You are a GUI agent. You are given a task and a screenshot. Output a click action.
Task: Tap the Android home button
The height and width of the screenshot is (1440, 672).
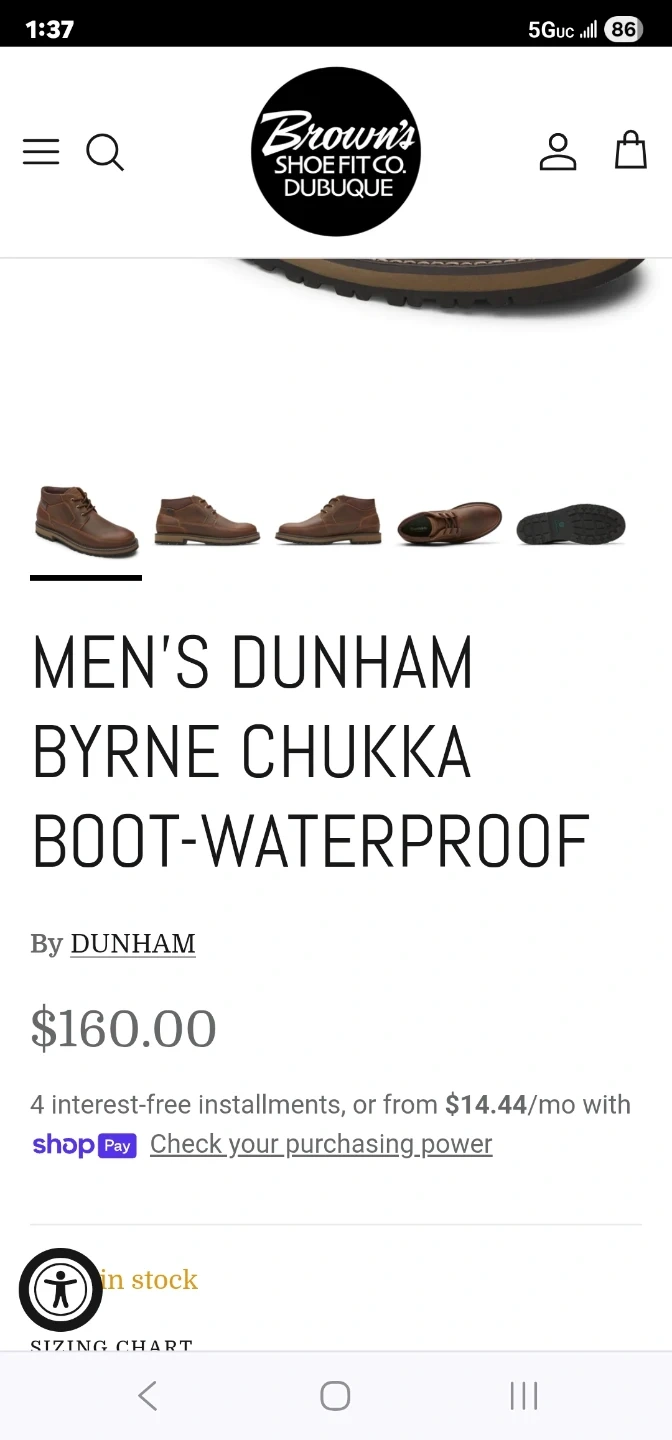(x=335, y=1396)
